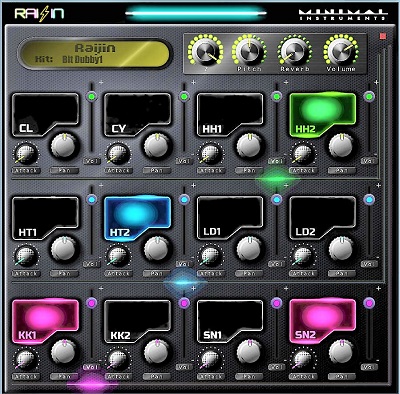The image size is (400, 394).
Task: Hit the HH1 hi-hat pad
Action: 230,114
